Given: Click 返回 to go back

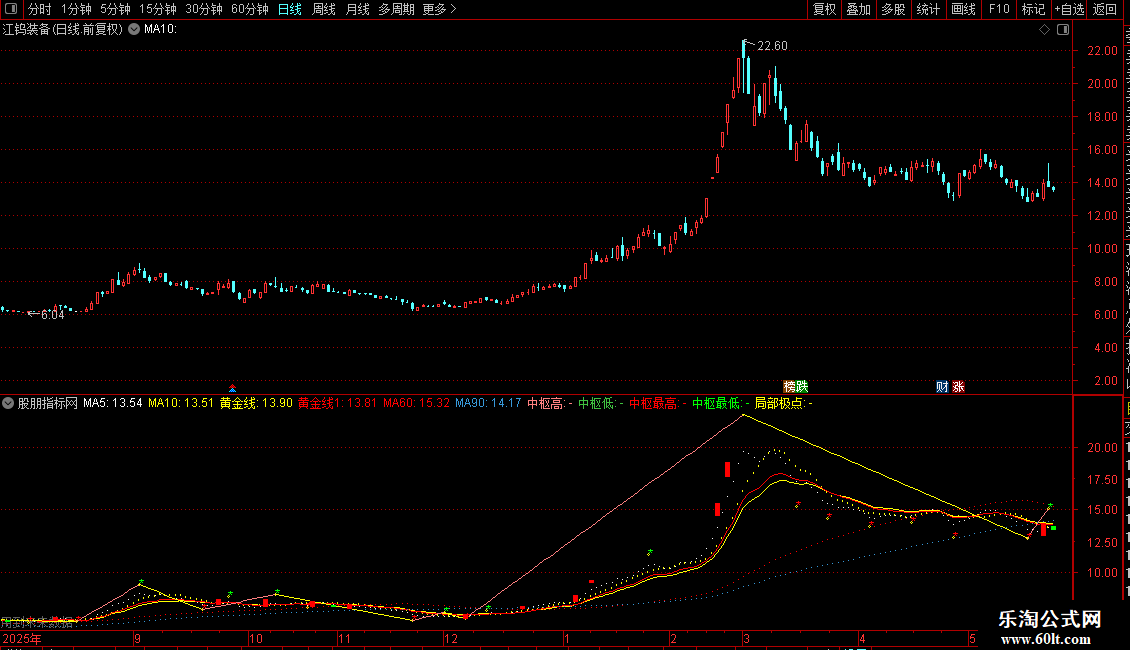Looking at the screenshot, I should tap(1105, 9).
